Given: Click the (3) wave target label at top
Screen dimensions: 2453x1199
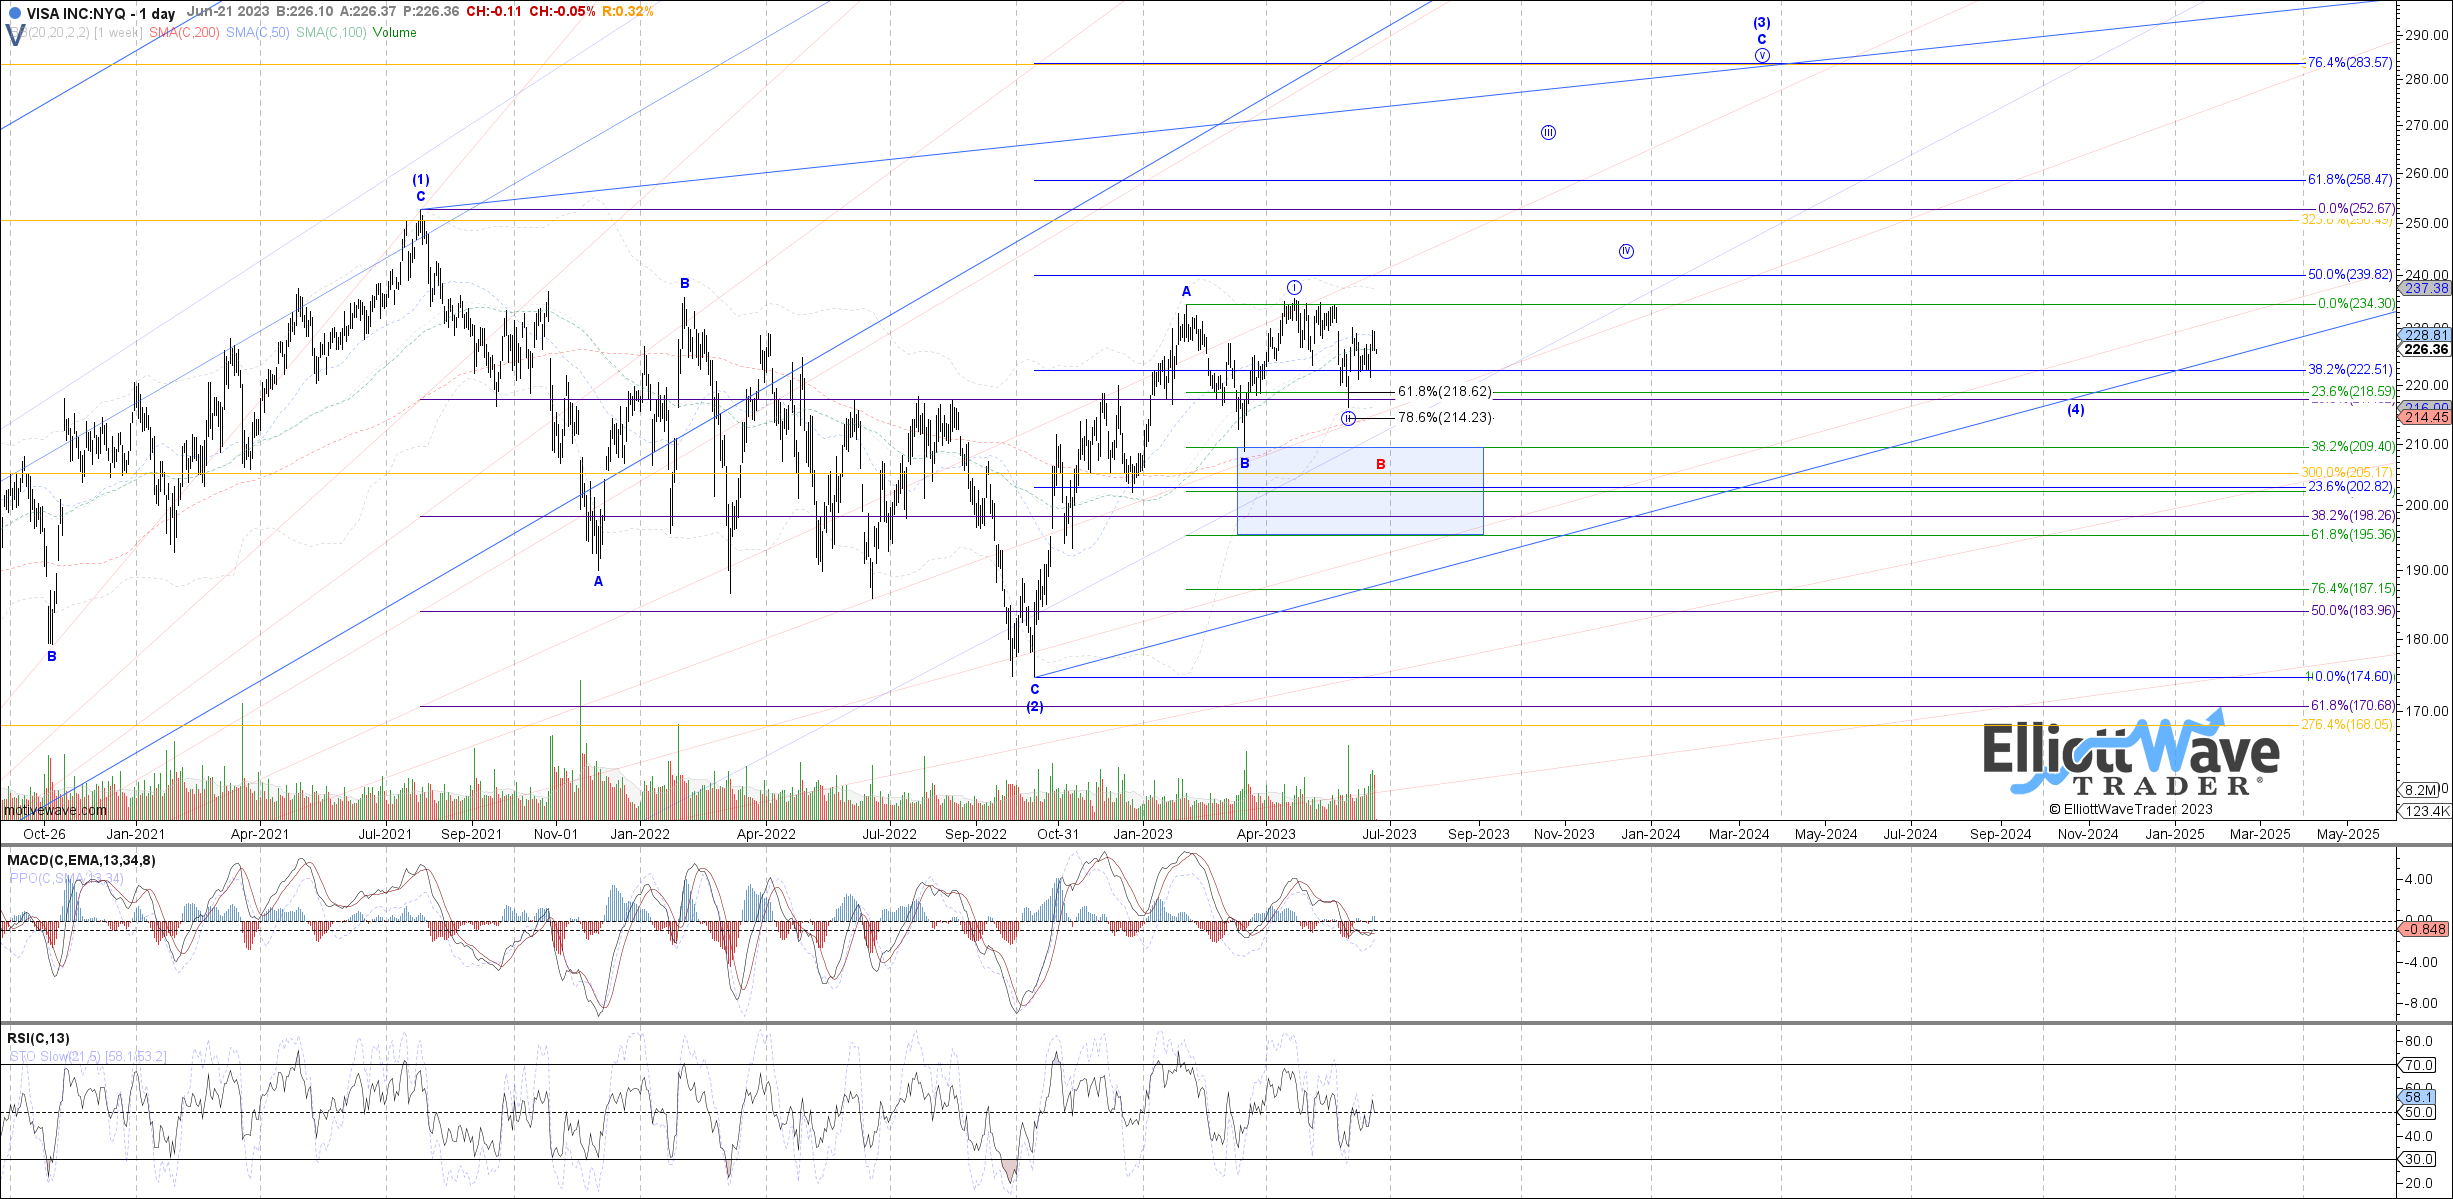Looking at the screenshot, I should (1762, 23).
